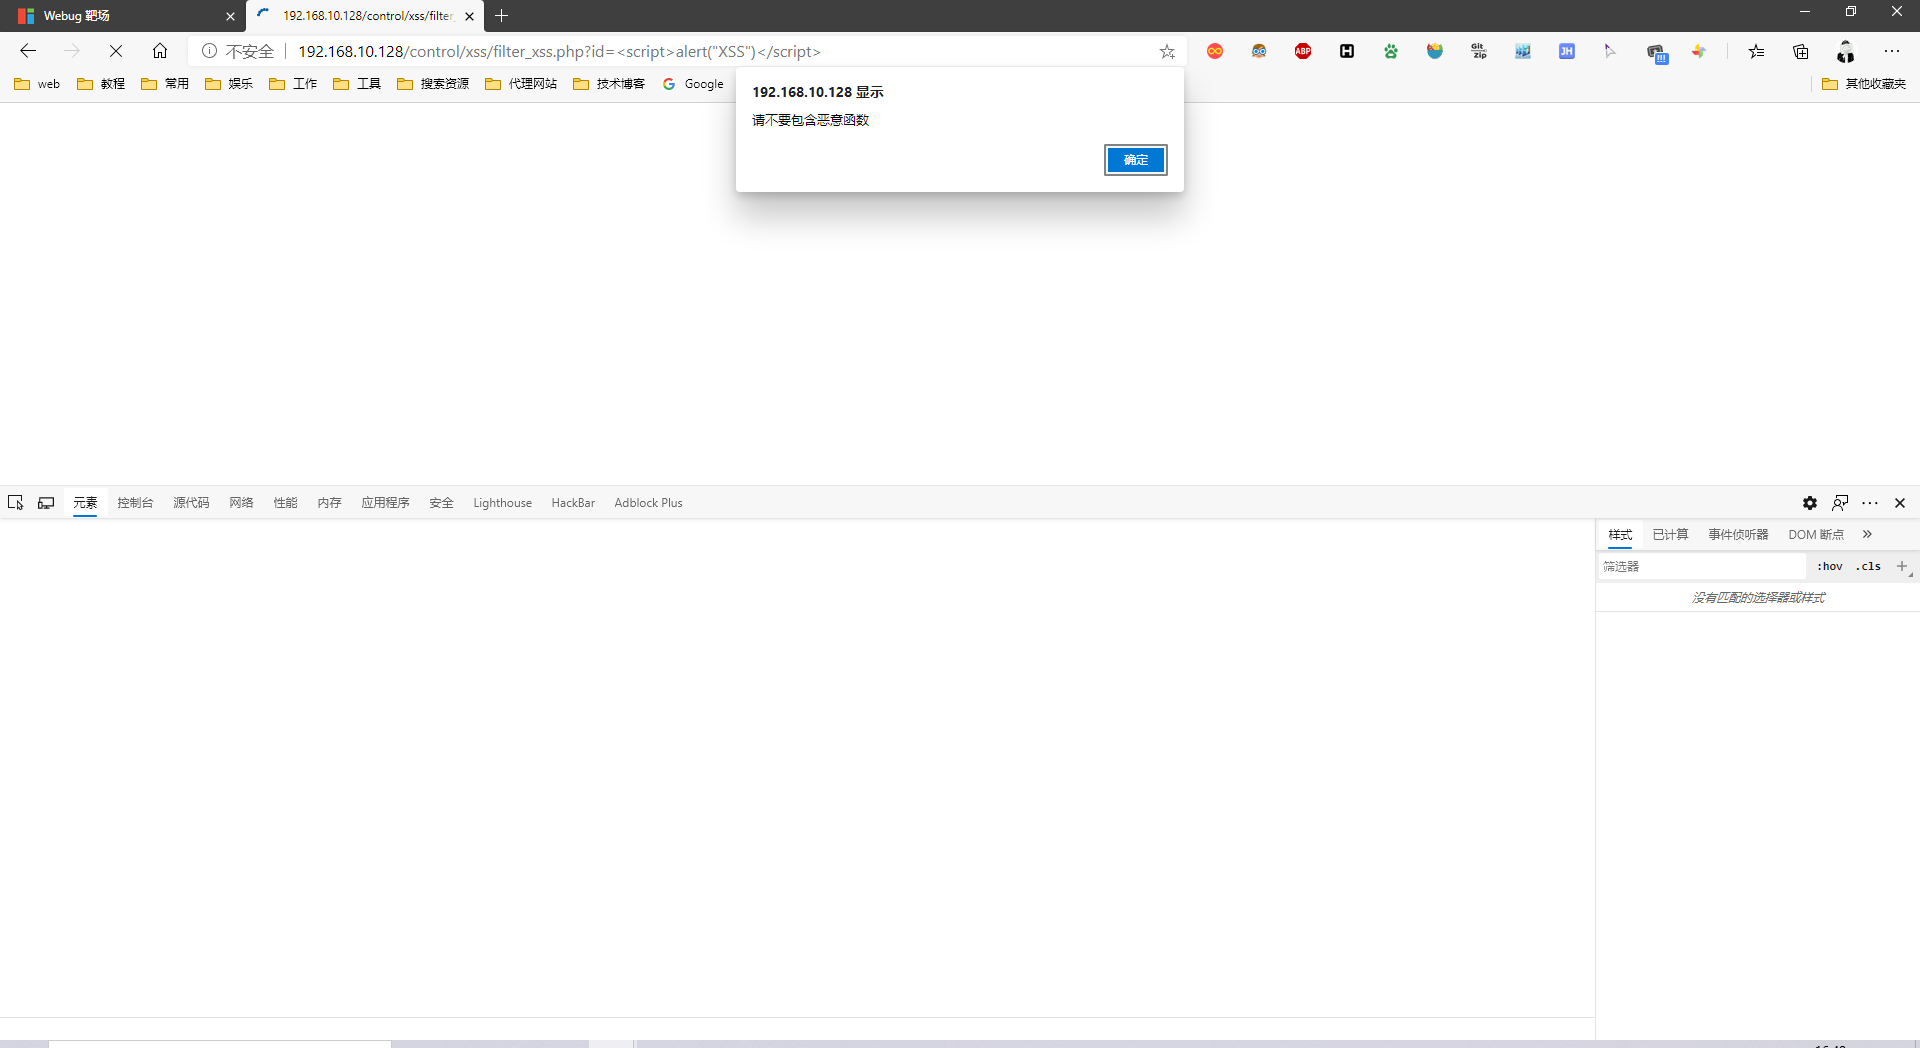Open the green paw print extension icon
This screenshot has width=1920, height=1048.
tap(1391, 51)
